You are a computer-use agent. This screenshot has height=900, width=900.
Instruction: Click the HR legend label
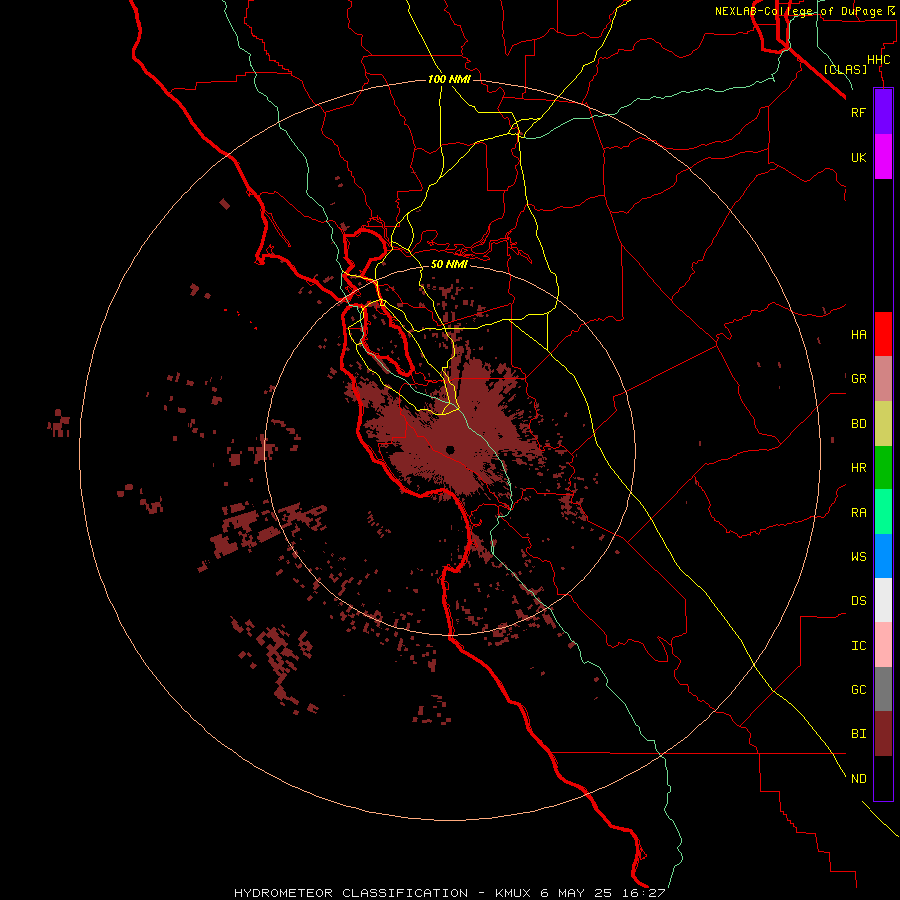point(858,468)
